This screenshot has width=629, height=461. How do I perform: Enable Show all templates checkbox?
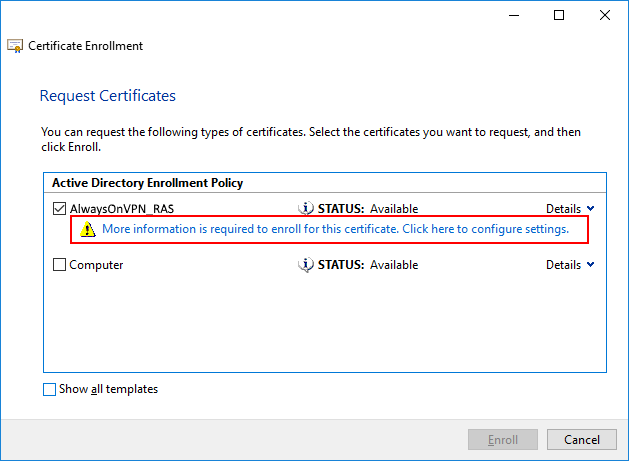pos(49,389)
